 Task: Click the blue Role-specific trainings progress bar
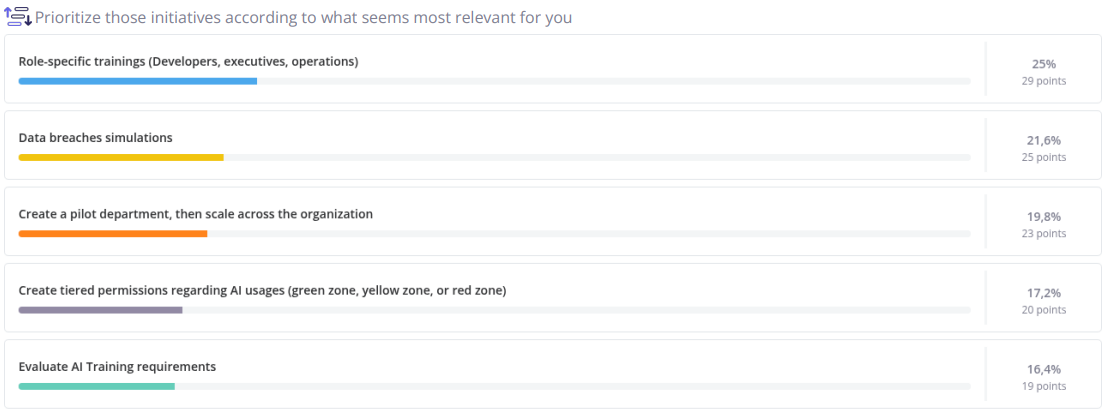[137, 81]
